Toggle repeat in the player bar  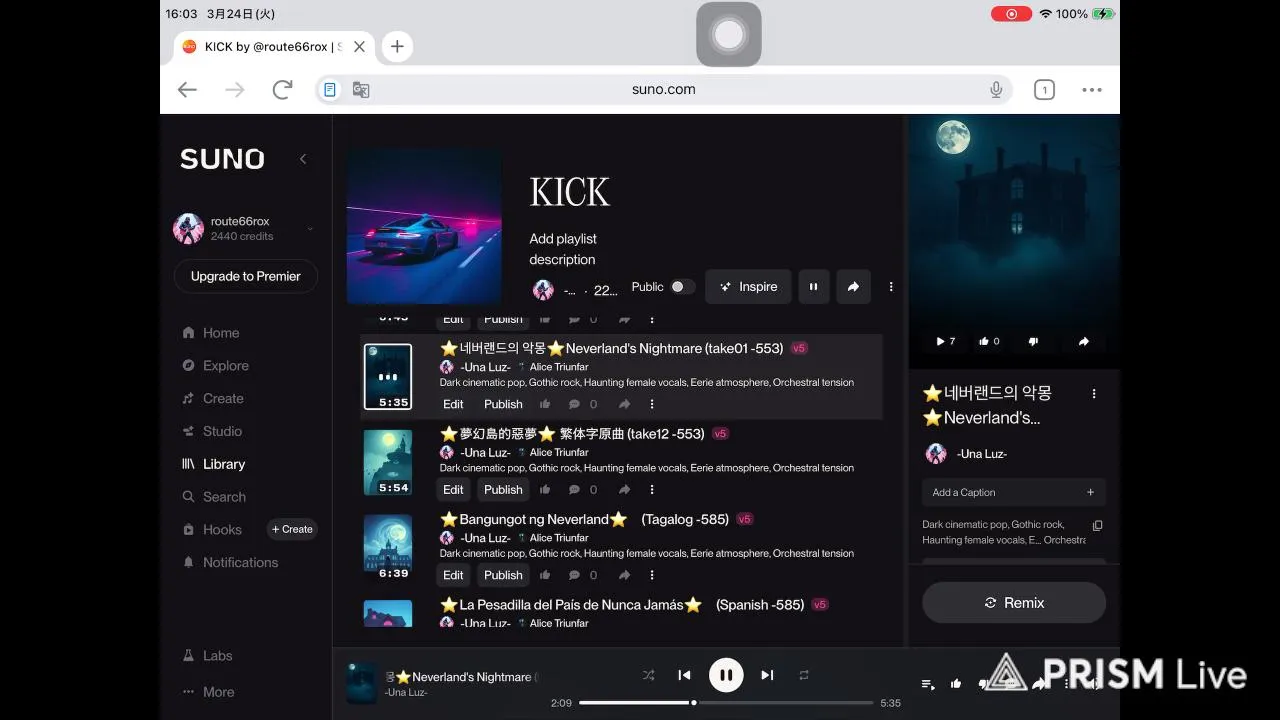coord(804,675)
